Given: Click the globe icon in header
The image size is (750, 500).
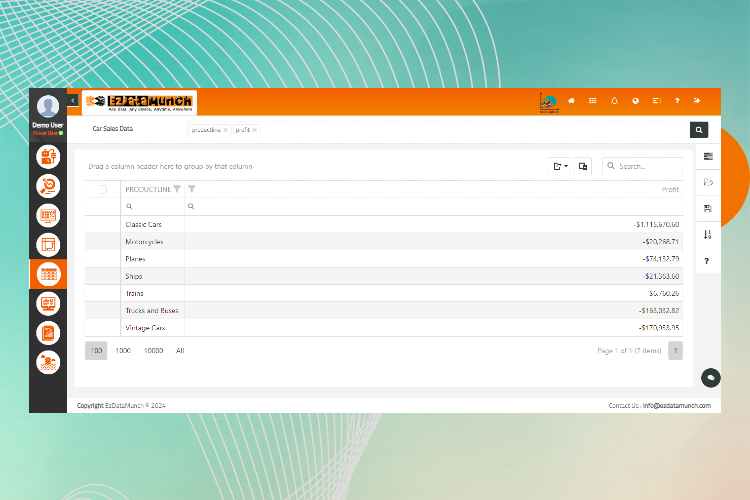Looking at the screenshot, I should point(635,100).
